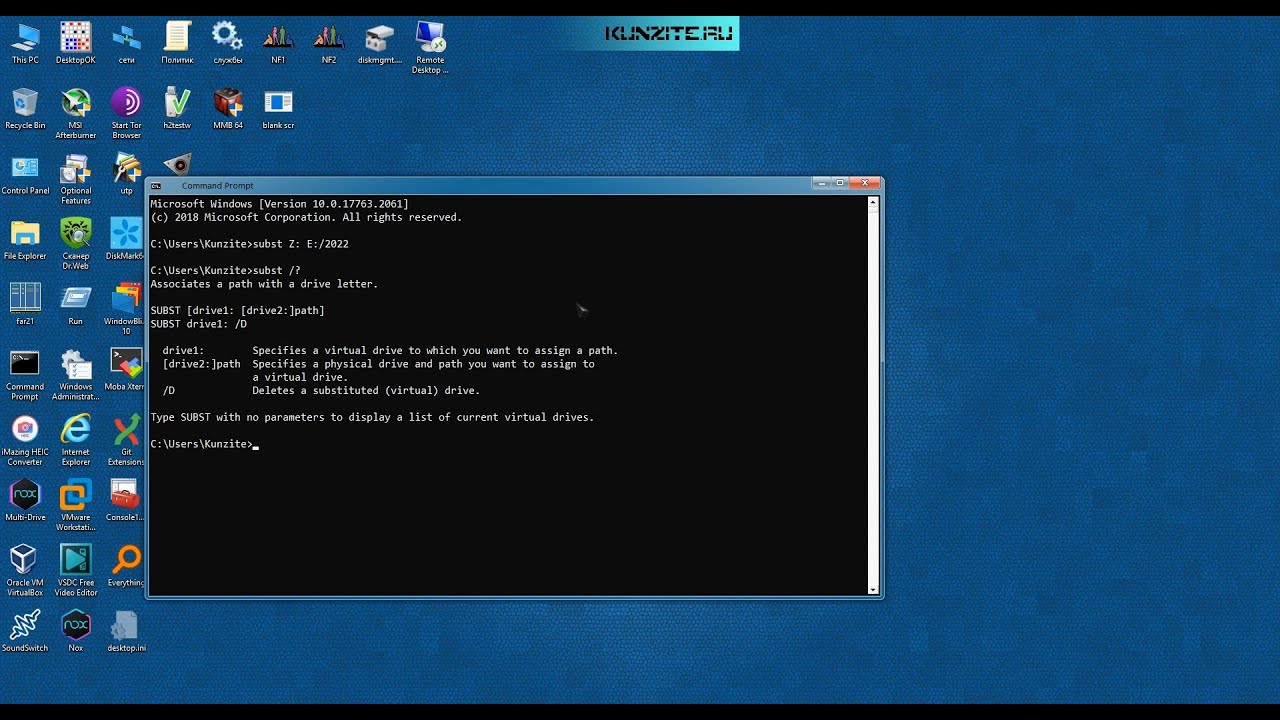Launch Internet Explorer desktop icon
1280x720 pixels.
coord(76,440)
